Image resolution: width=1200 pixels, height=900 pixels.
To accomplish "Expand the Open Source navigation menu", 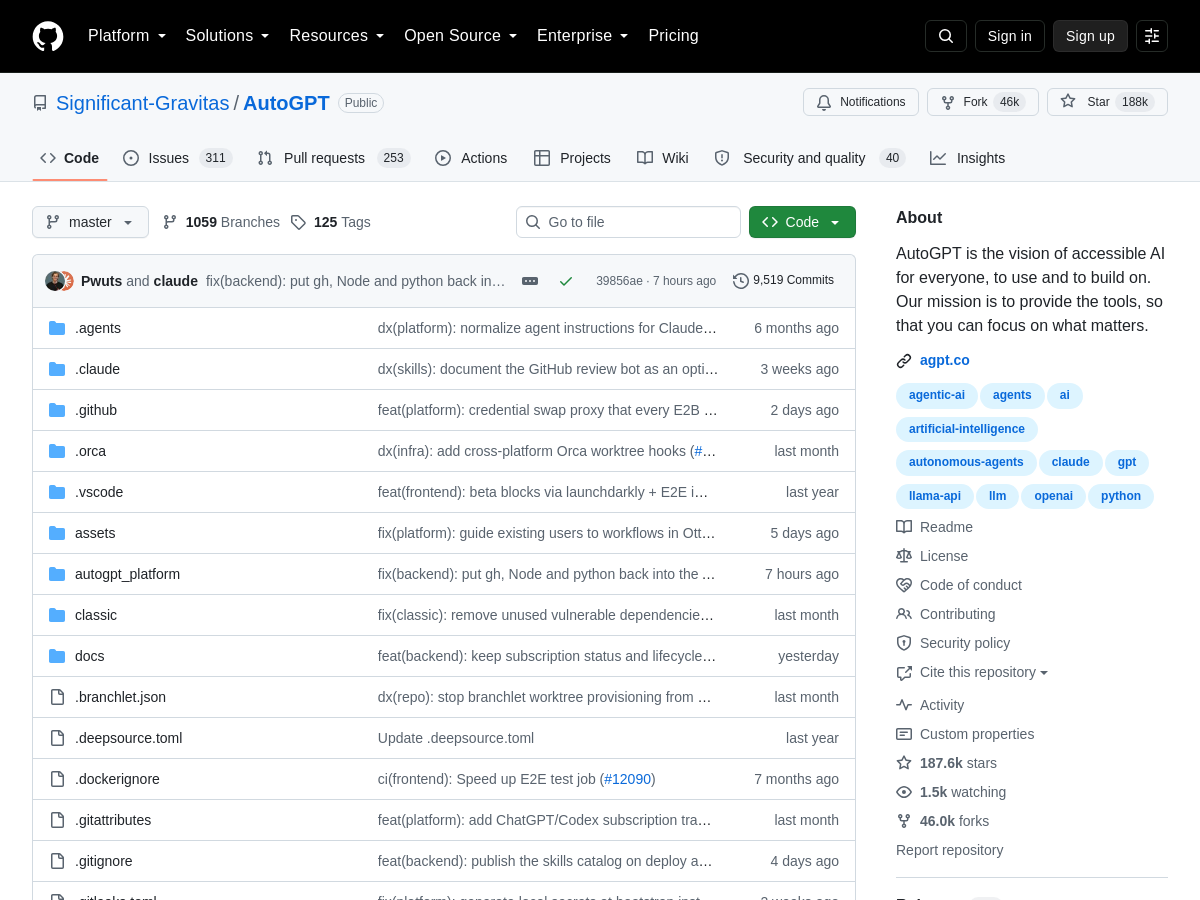I will coord(461,36).
